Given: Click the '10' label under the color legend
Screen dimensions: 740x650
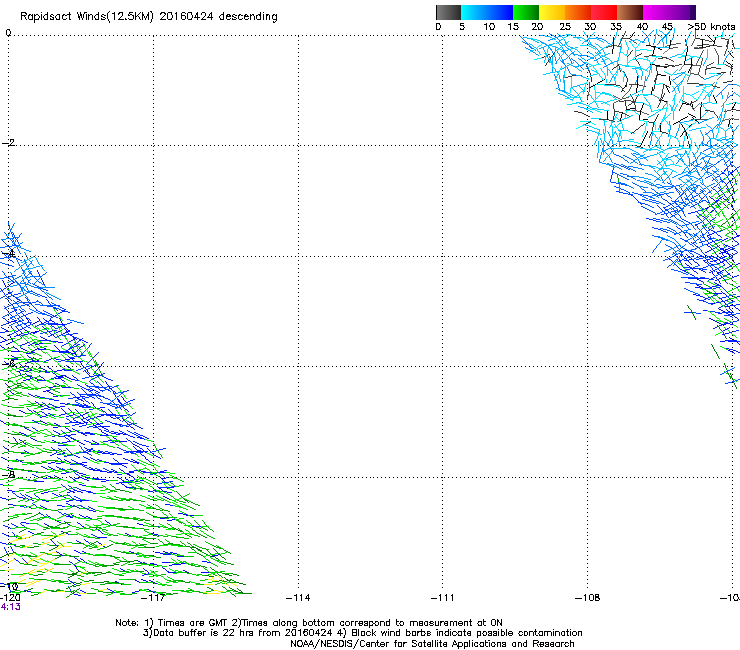Looking at the screenshot, I should click(x=489, y=27).
